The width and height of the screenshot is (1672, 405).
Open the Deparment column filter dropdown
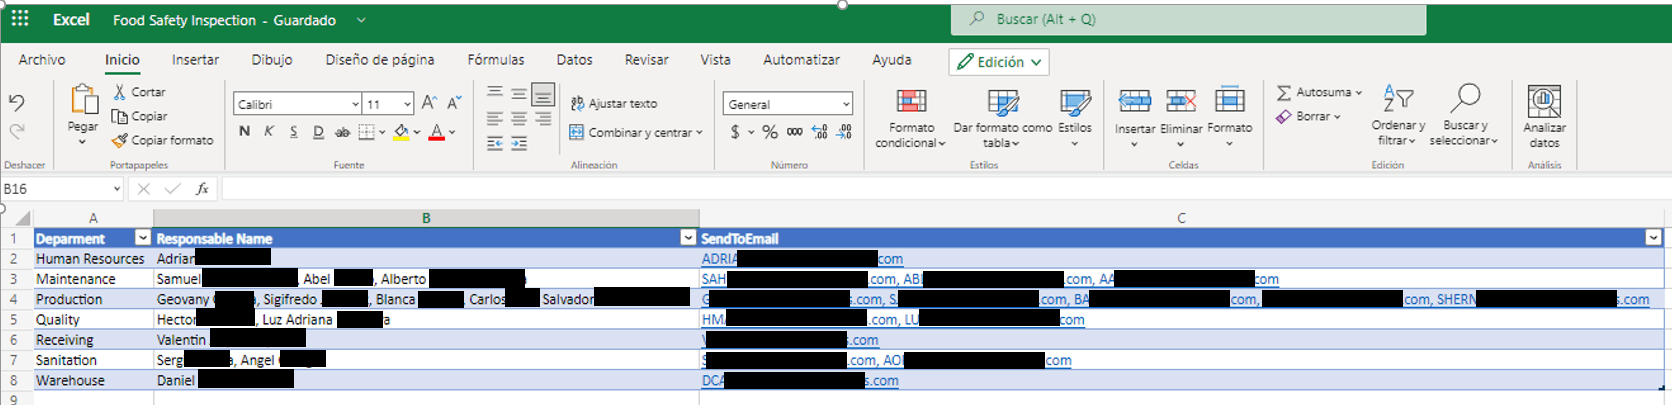tap(143, 238)
